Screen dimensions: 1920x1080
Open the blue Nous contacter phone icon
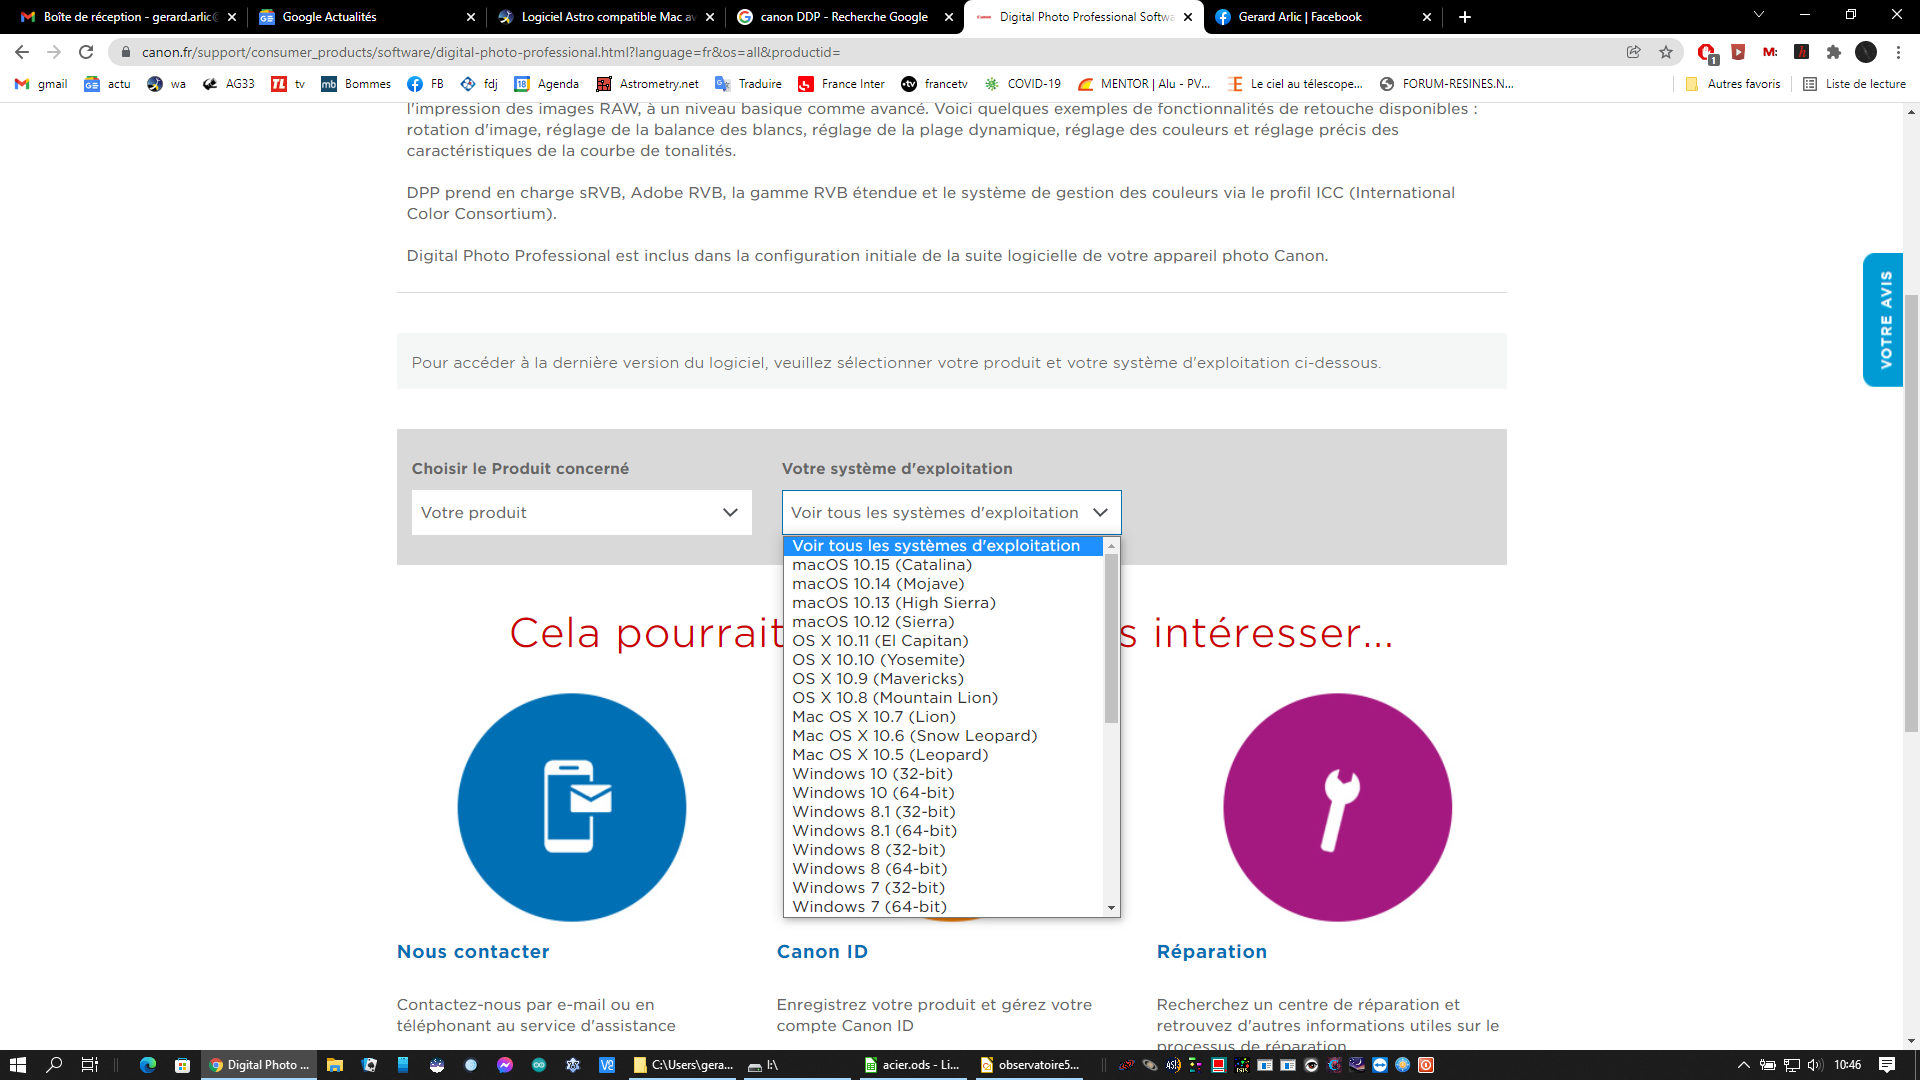[571, 807]
